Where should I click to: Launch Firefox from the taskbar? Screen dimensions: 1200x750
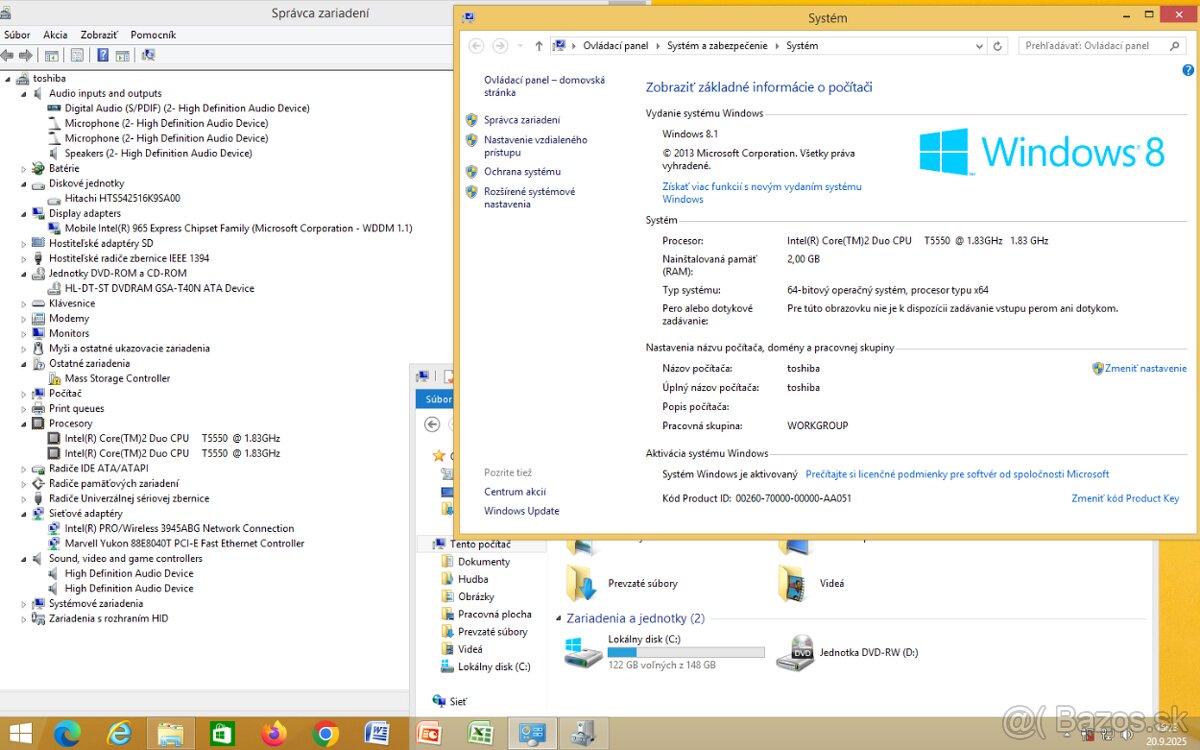click(x=273, y=733)
